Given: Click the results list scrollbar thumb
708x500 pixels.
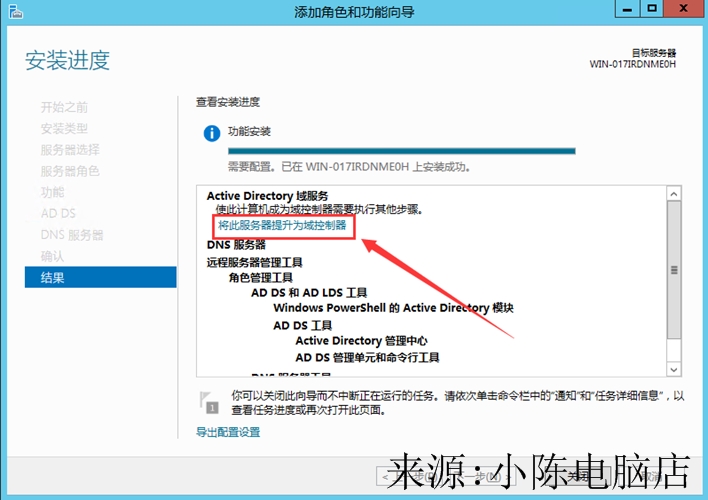Looking at the screenshot, I should coord(674,270).
